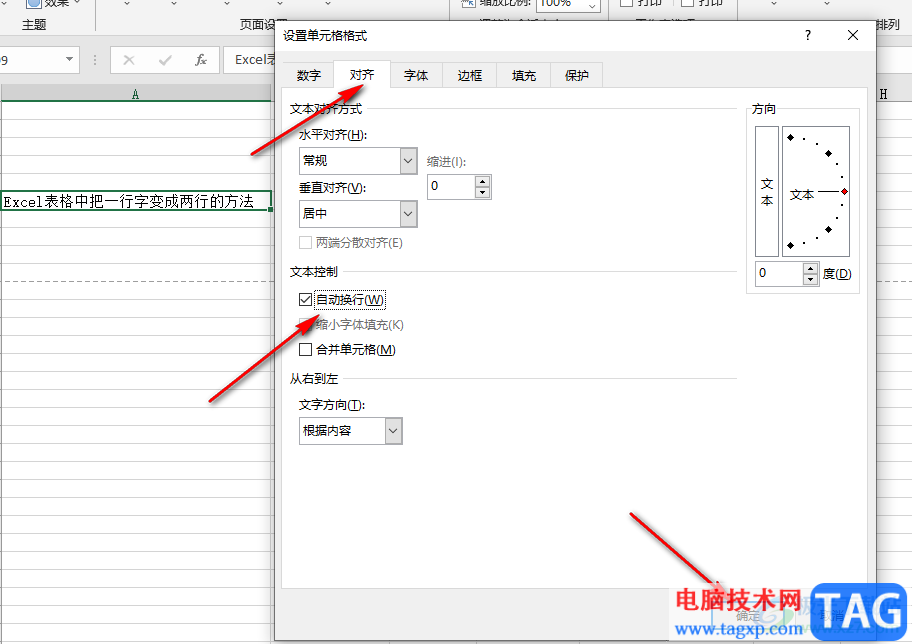Click the fx insert function icon
Viewport: 912px width, 644px height.
tap(201, 60)
